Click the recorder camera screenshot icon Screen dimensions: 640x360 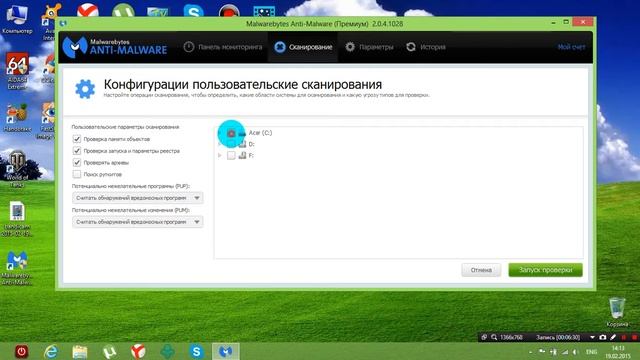click(x=603, y=338)
